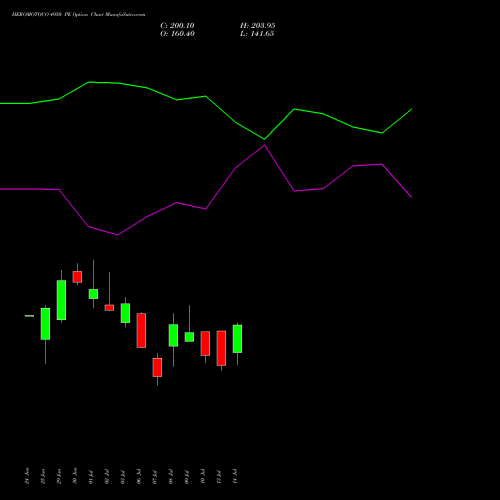Select the green candle above 08 Jul
This screenshot has width=500, height=500.
173,335
